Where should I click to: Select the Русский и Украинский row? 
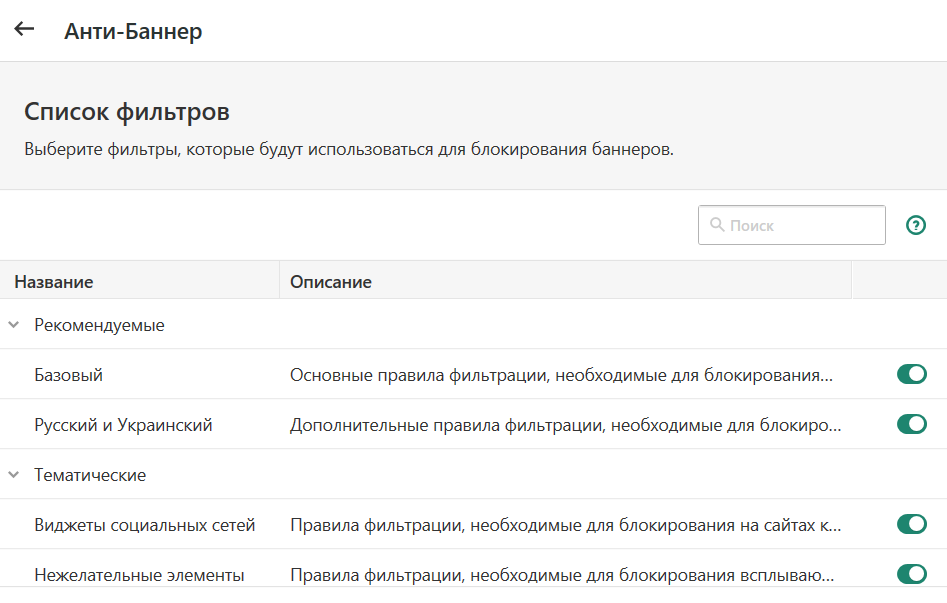click(123, 425)
